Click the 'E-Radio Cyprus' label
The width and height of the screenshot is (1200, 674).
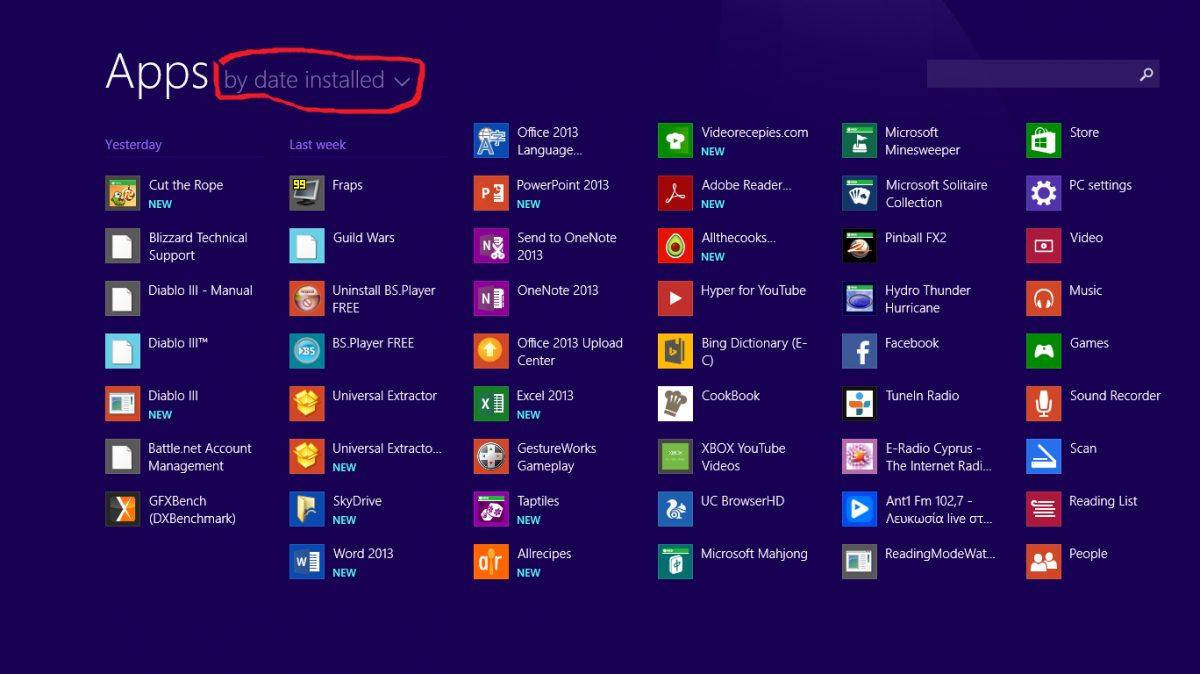click(938, 457)
